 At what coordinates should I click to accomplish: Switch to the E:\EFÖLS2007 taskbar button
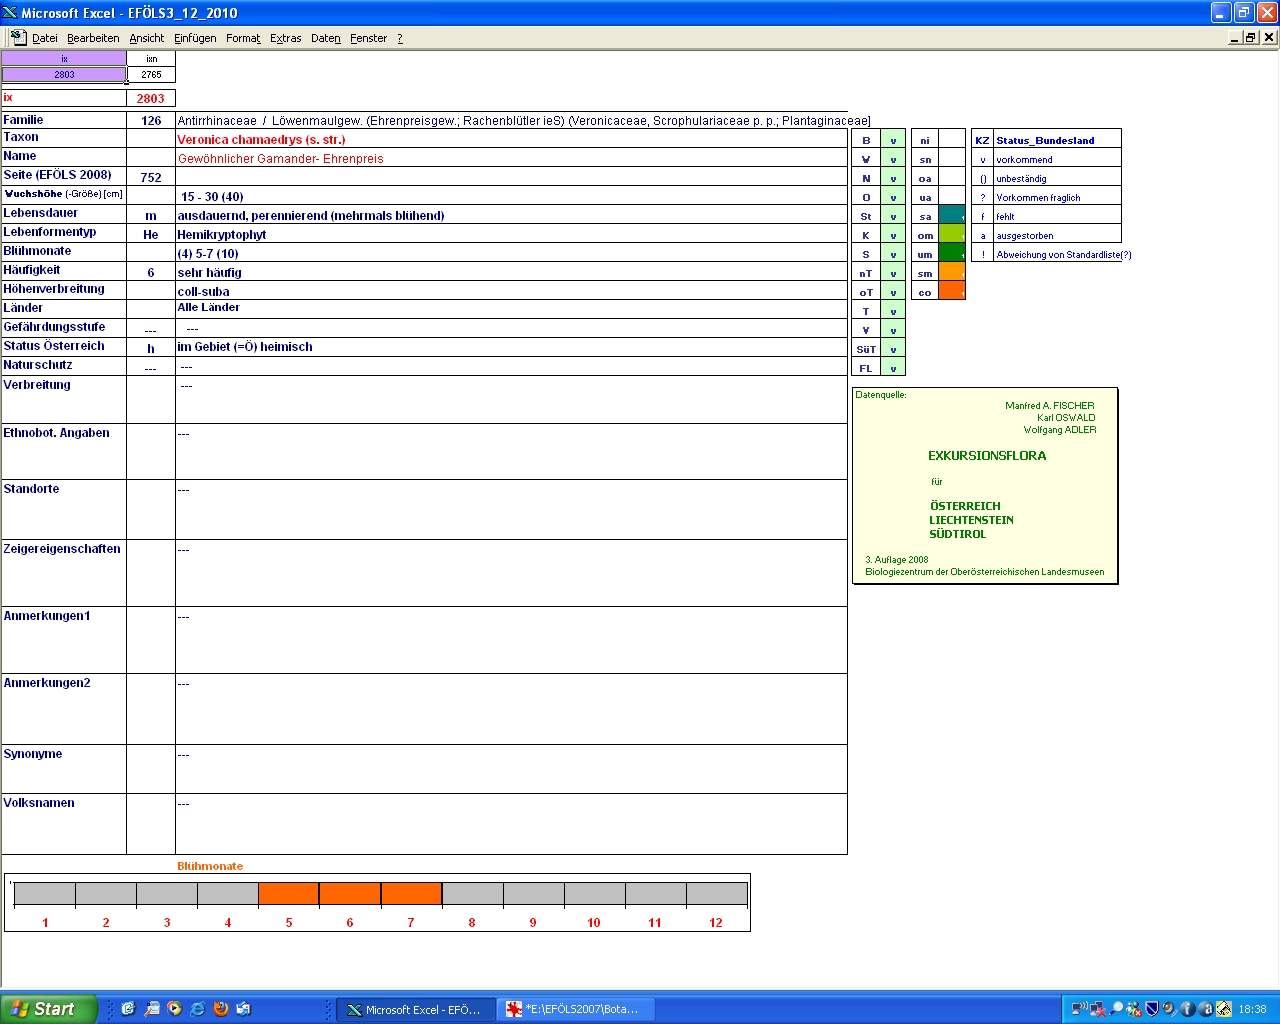pyautogui.click(x=576, y=1010)
